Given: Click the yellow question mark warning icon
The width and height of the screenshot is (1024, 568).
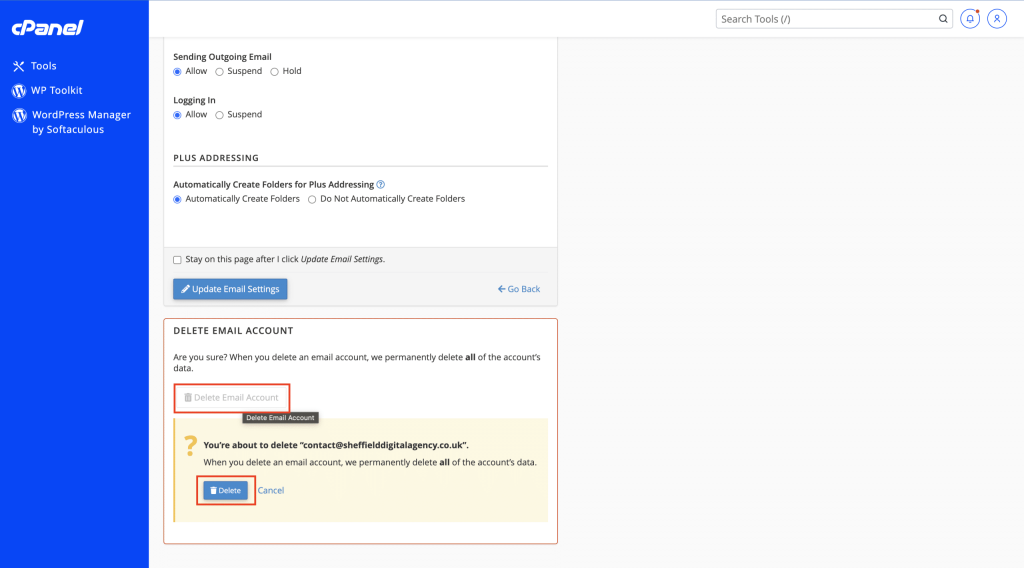Looking at the screenshot, I should tap(190, 446).
